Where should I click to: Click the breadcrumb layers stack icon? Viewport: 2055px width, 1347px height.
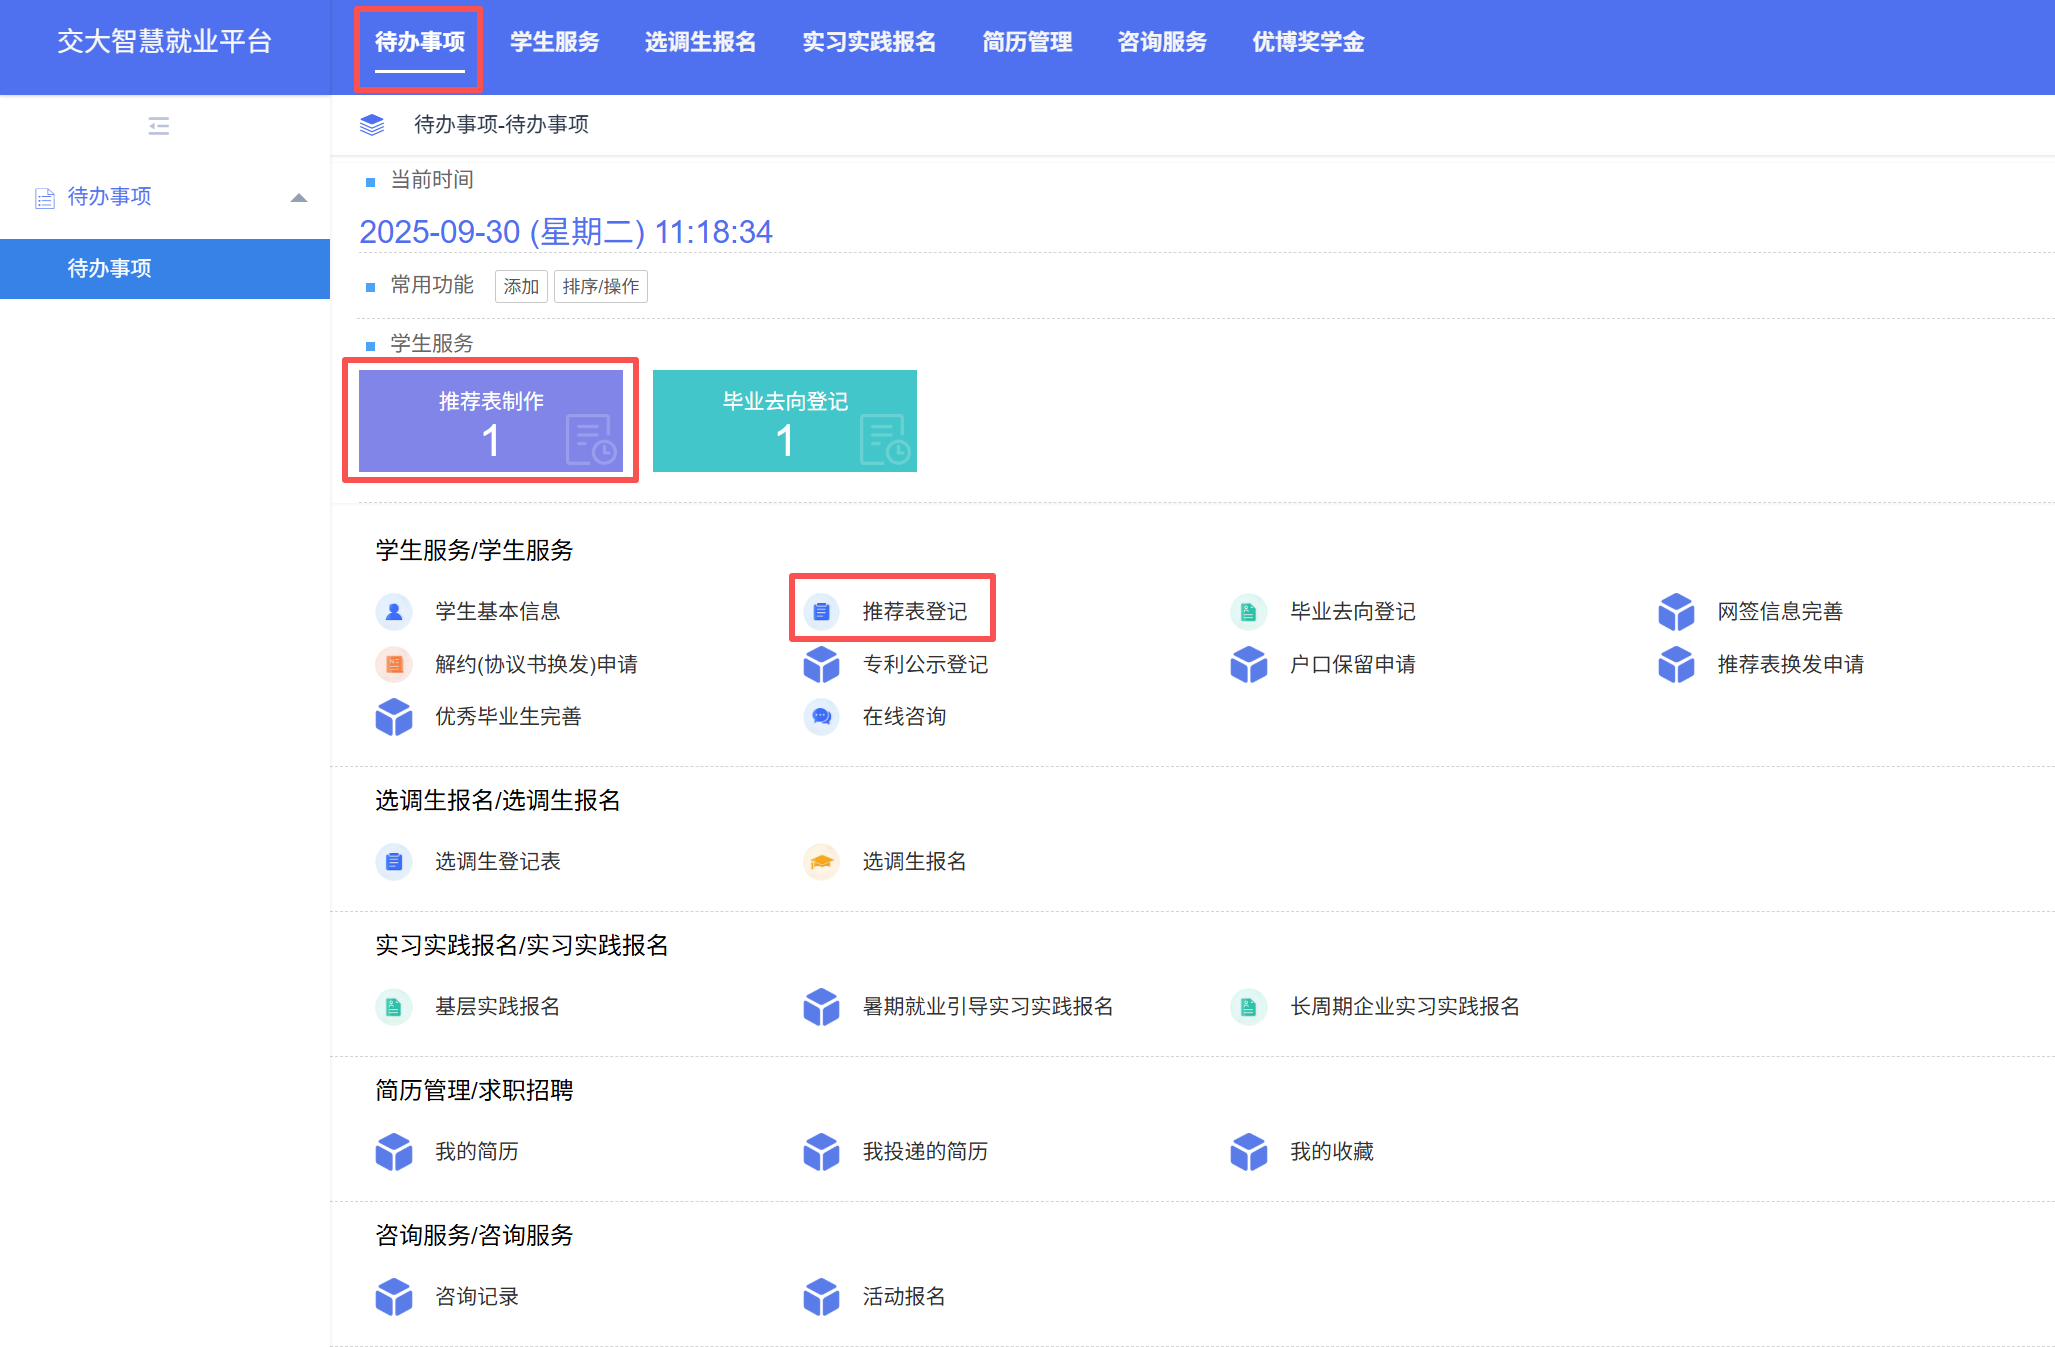[372, 124]
